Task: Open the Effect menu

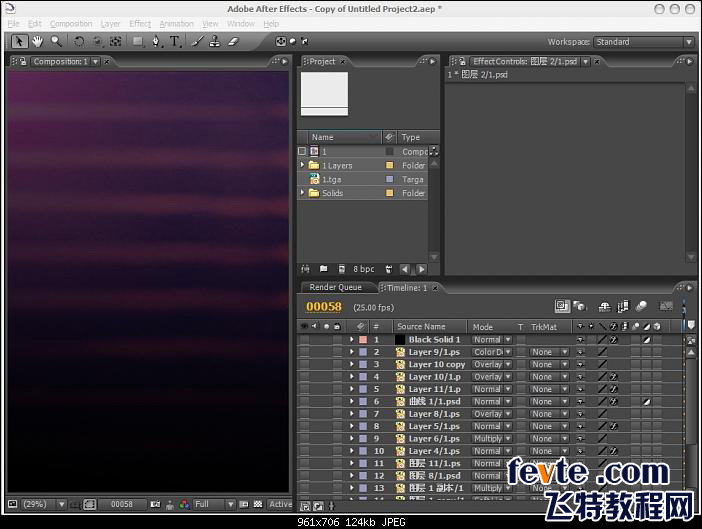Action: 140,24
